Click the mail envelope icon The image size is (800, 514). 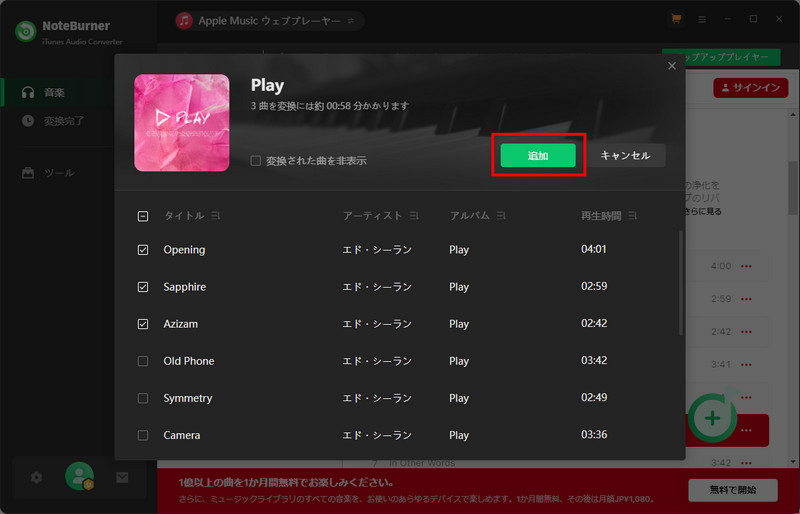click(122, 477)
